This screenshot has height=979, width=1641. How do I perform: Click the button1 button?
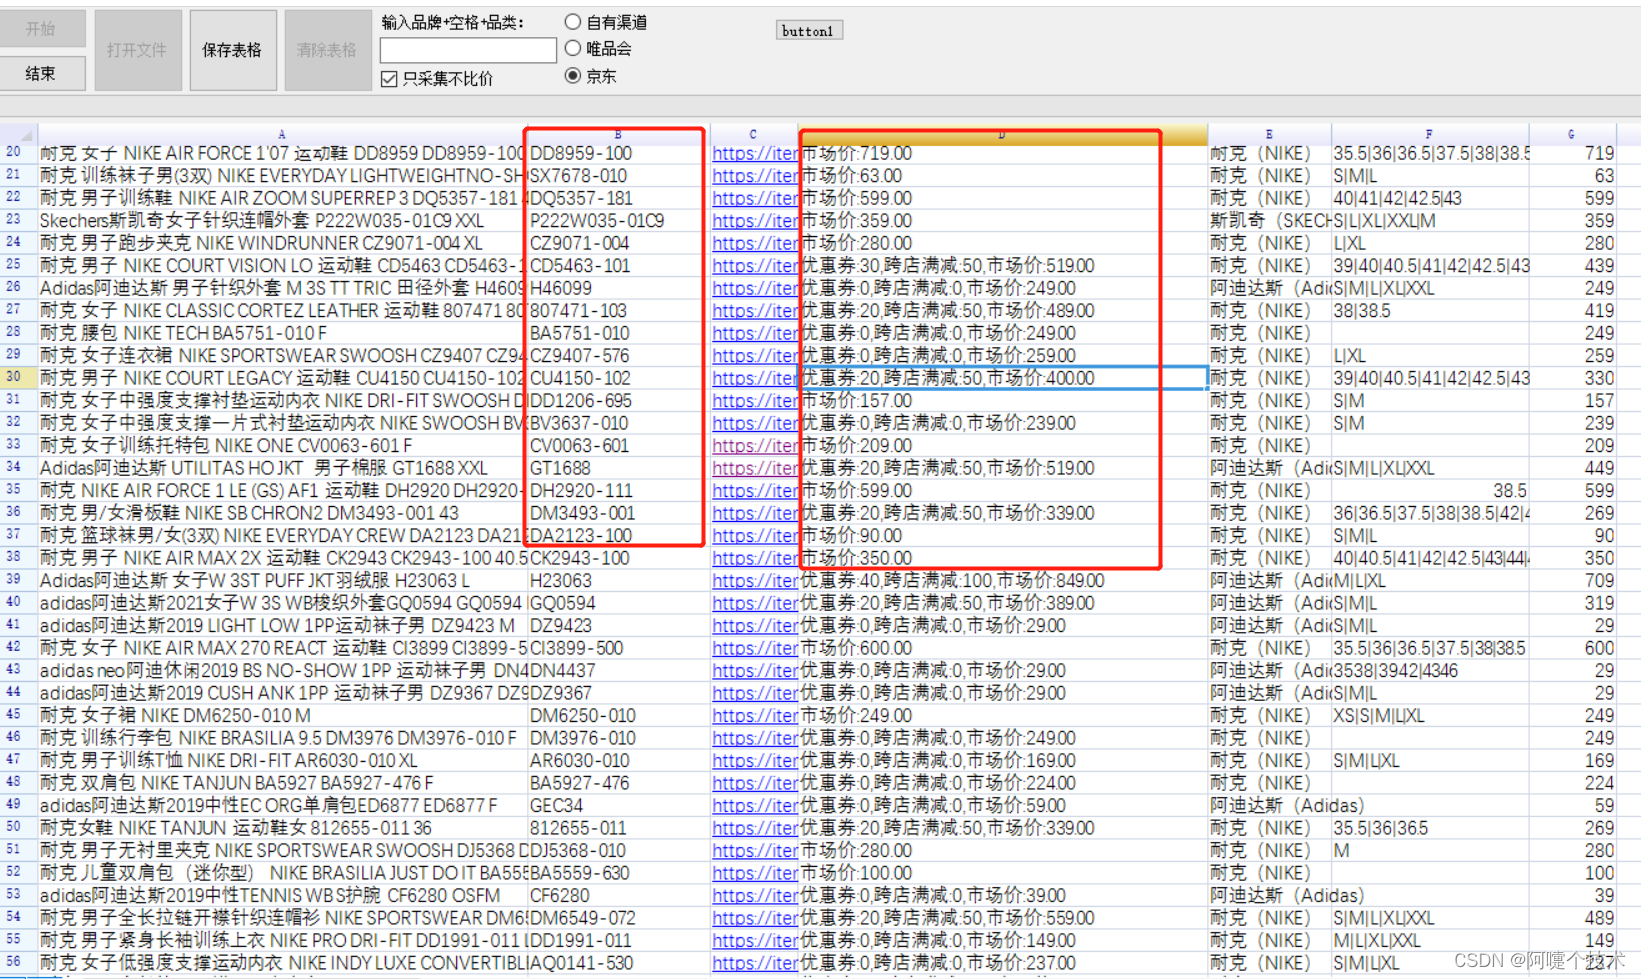tap(809, 31)
